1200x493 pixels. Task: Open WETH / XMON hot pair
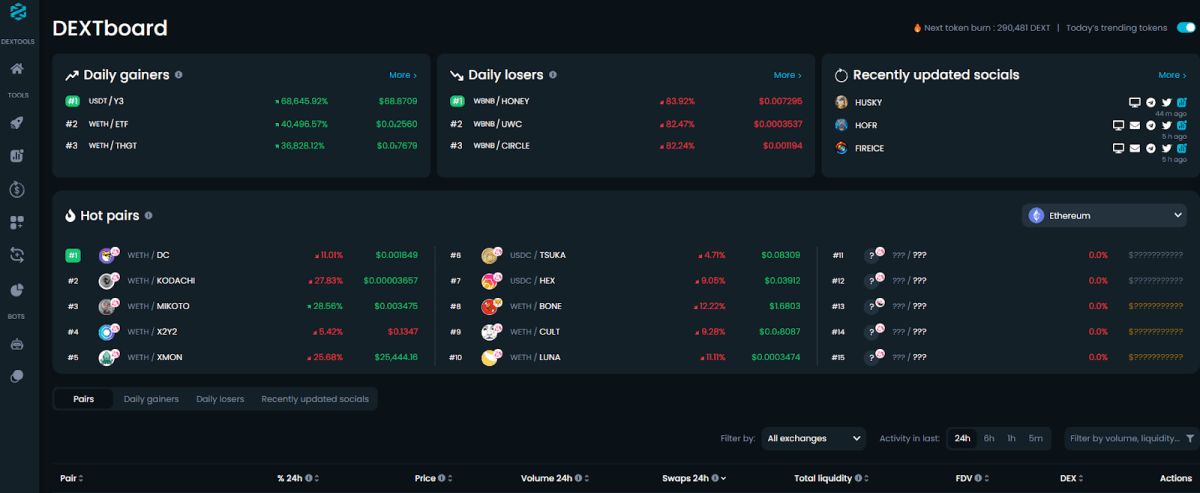pyautogui.click(x=154, y=357)
